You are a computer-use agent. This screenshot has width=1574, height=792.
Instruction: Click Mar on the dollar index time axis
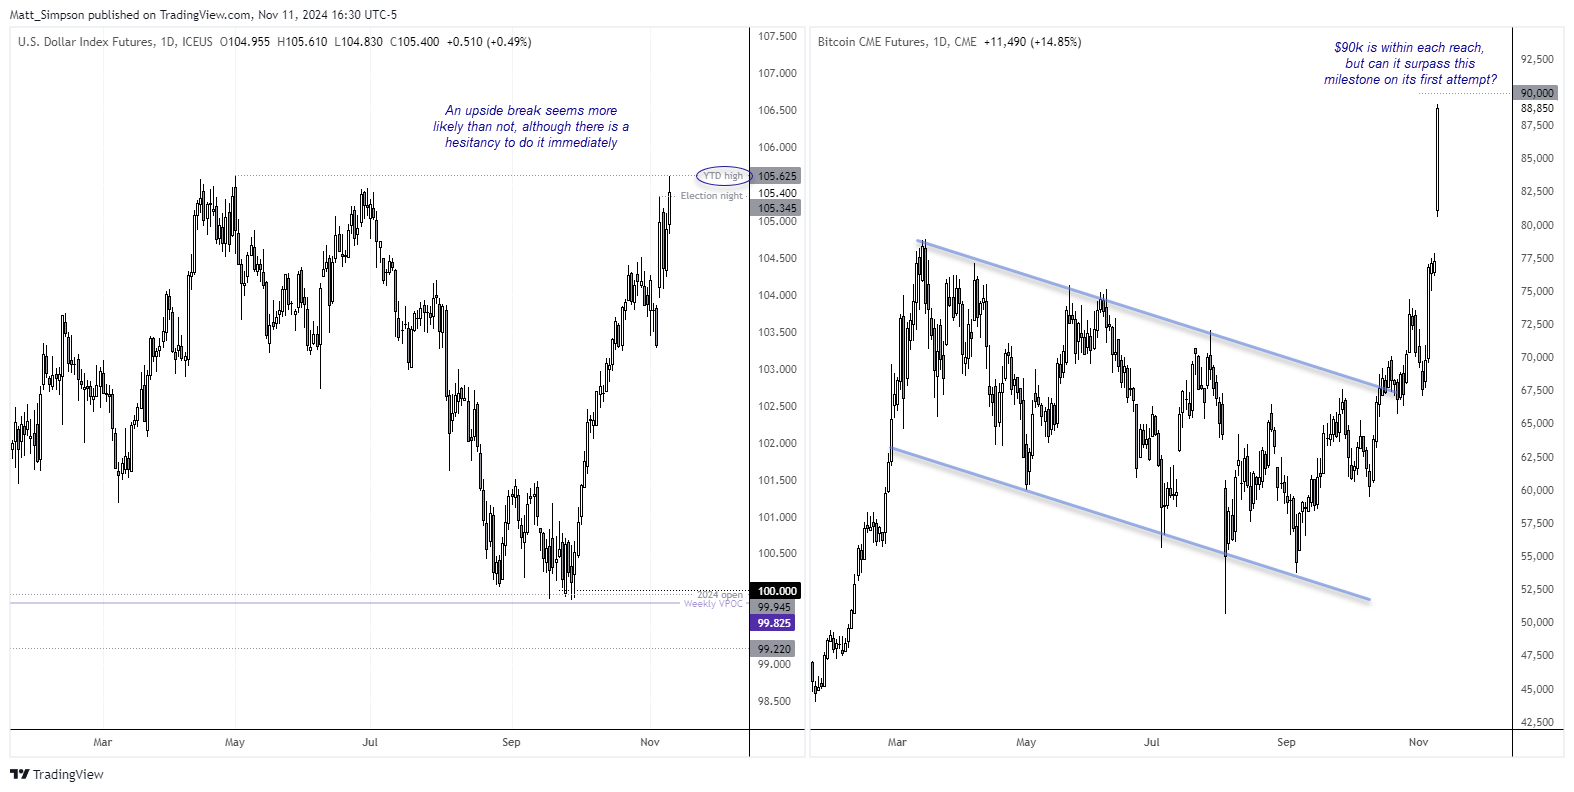[102, 742]
